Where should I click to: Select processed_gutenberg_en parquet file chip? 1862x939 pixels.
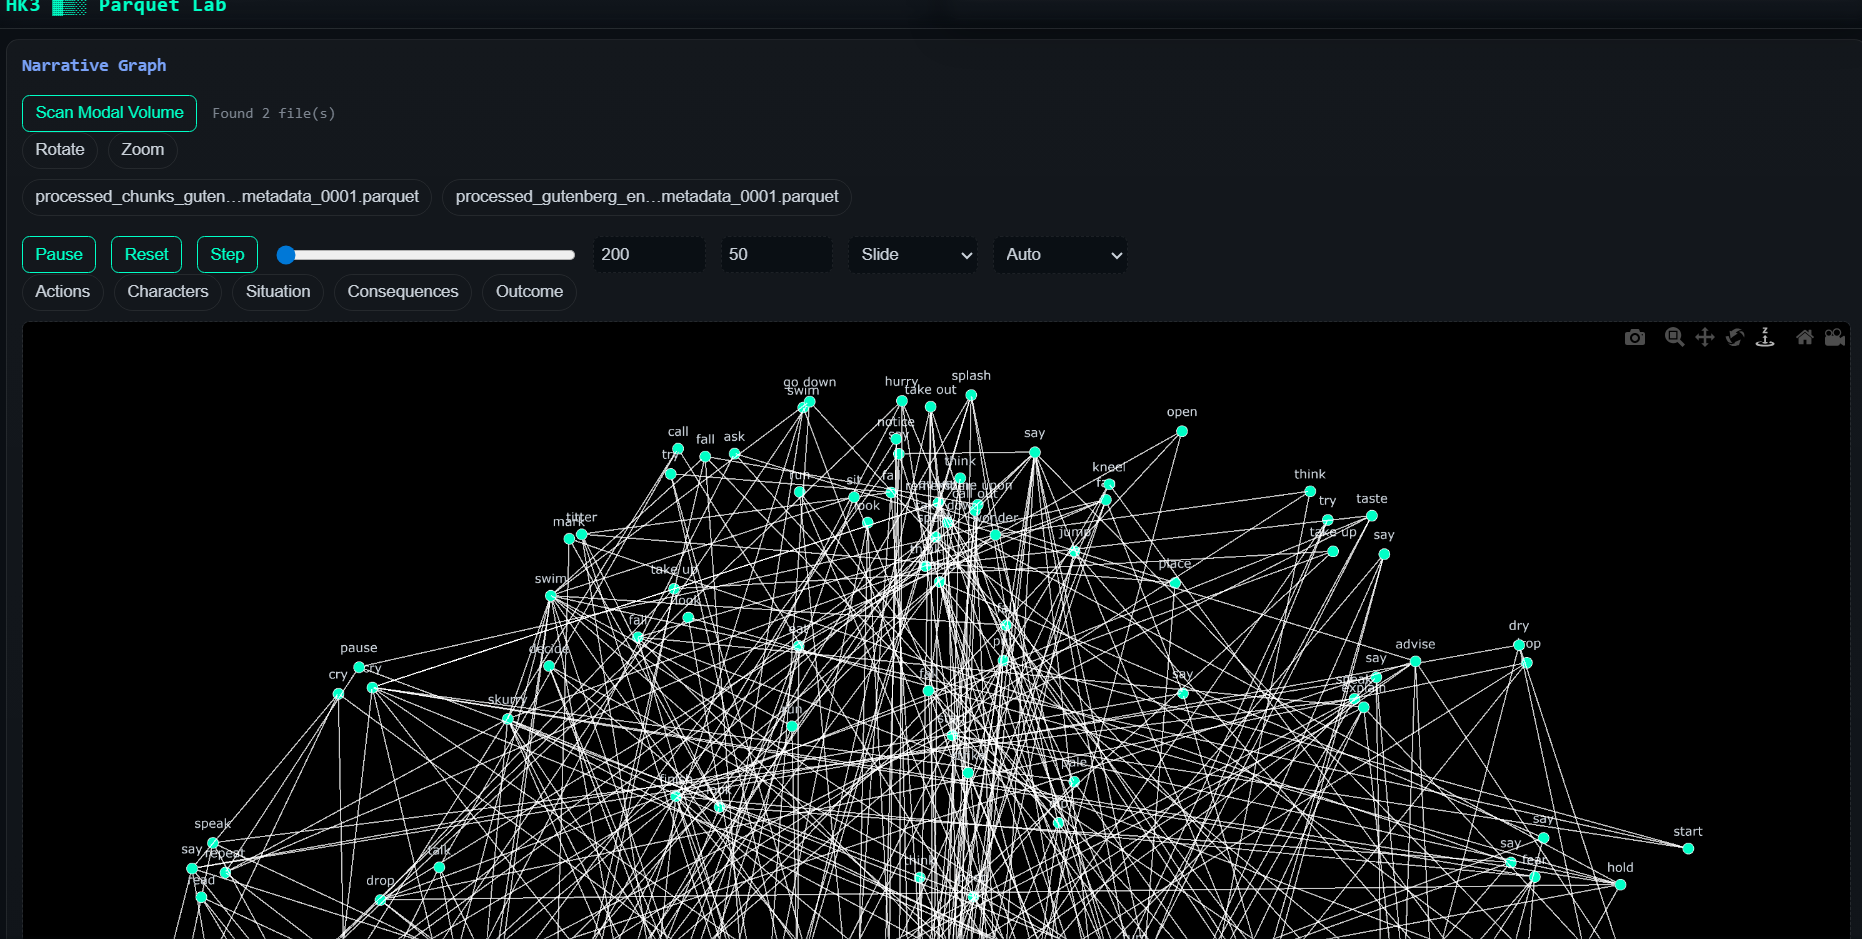point(647,197)
